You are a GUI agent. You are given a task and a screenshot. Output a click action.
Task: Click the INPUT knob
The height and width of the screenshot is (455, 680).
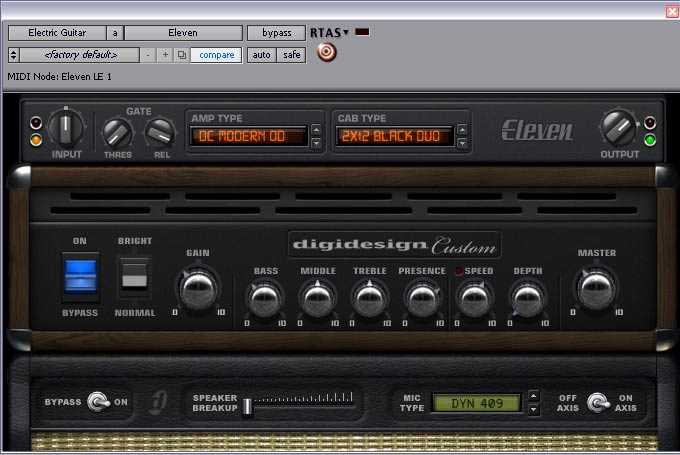pyautogui.click(x=65, y=127)
